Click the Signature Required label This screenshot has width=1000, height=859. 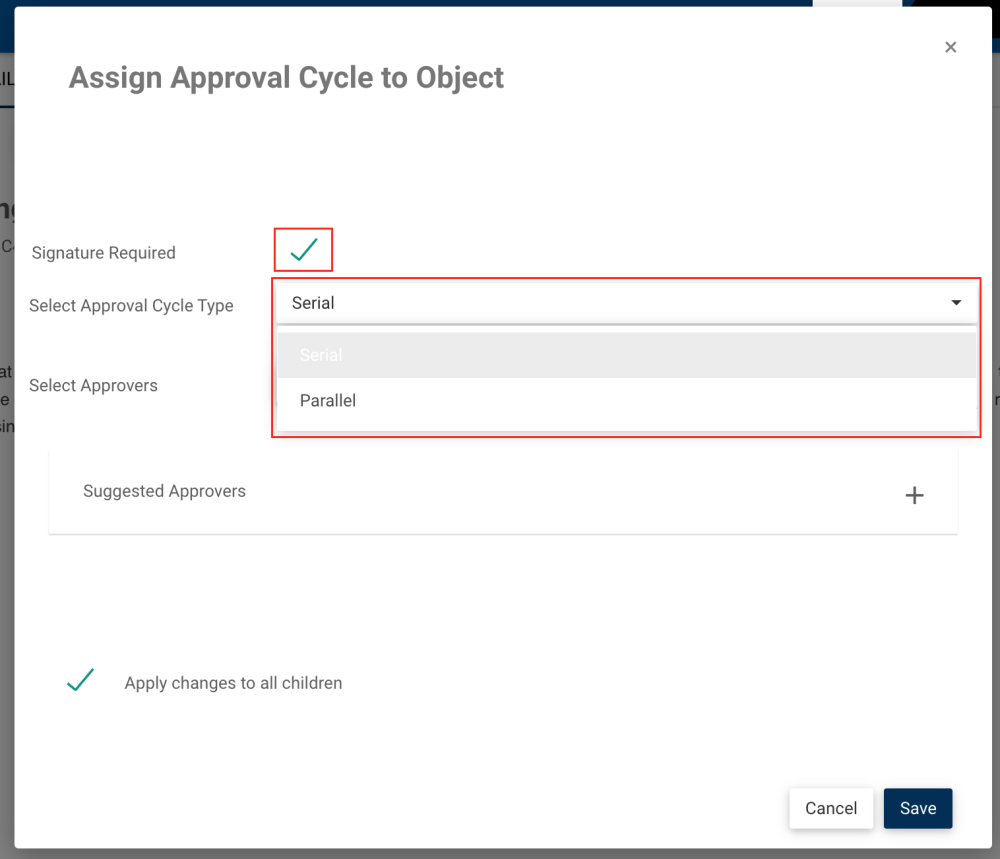[103, 253]
